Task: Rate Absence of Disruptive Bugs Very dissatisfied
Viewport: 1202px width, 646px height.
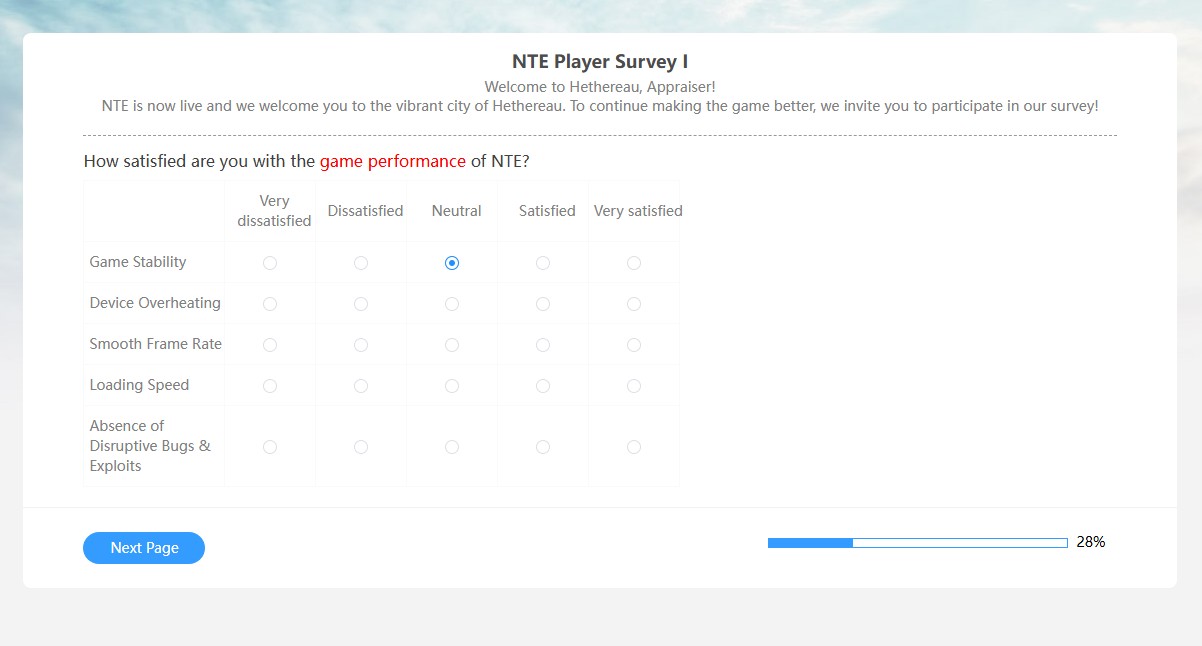Action: [x=270, y=447]
